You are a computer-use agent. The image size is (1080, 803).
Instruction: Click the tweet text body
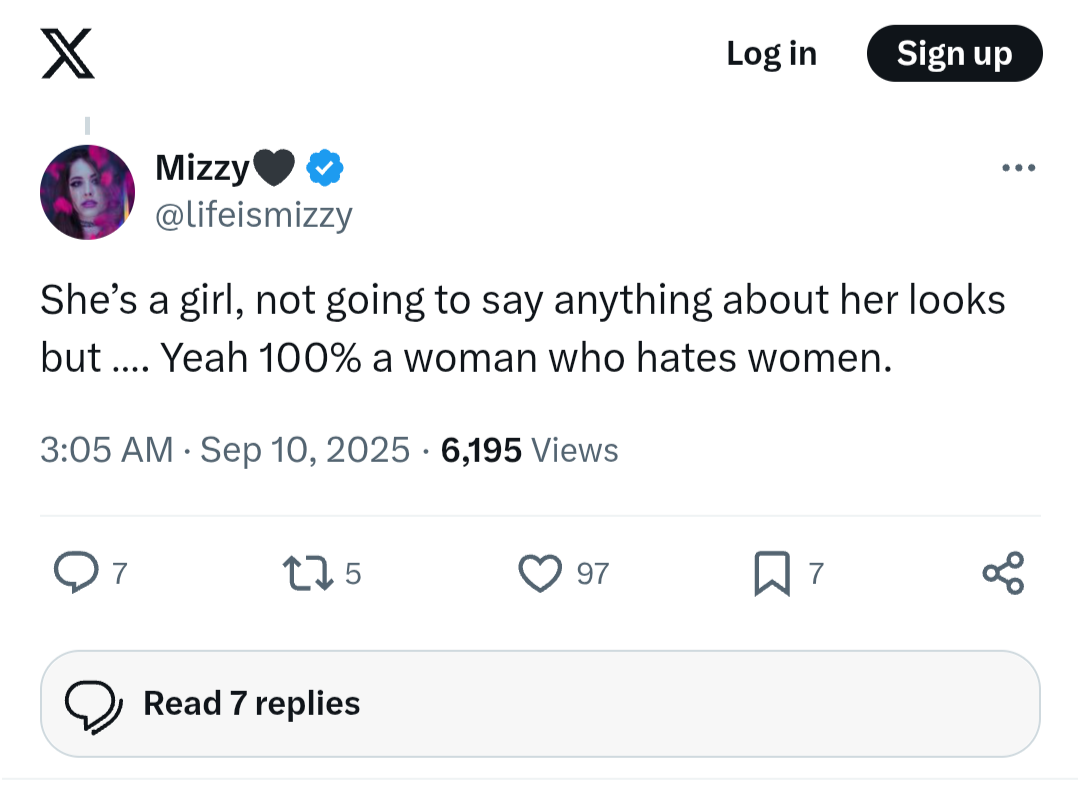coord(522,328)
